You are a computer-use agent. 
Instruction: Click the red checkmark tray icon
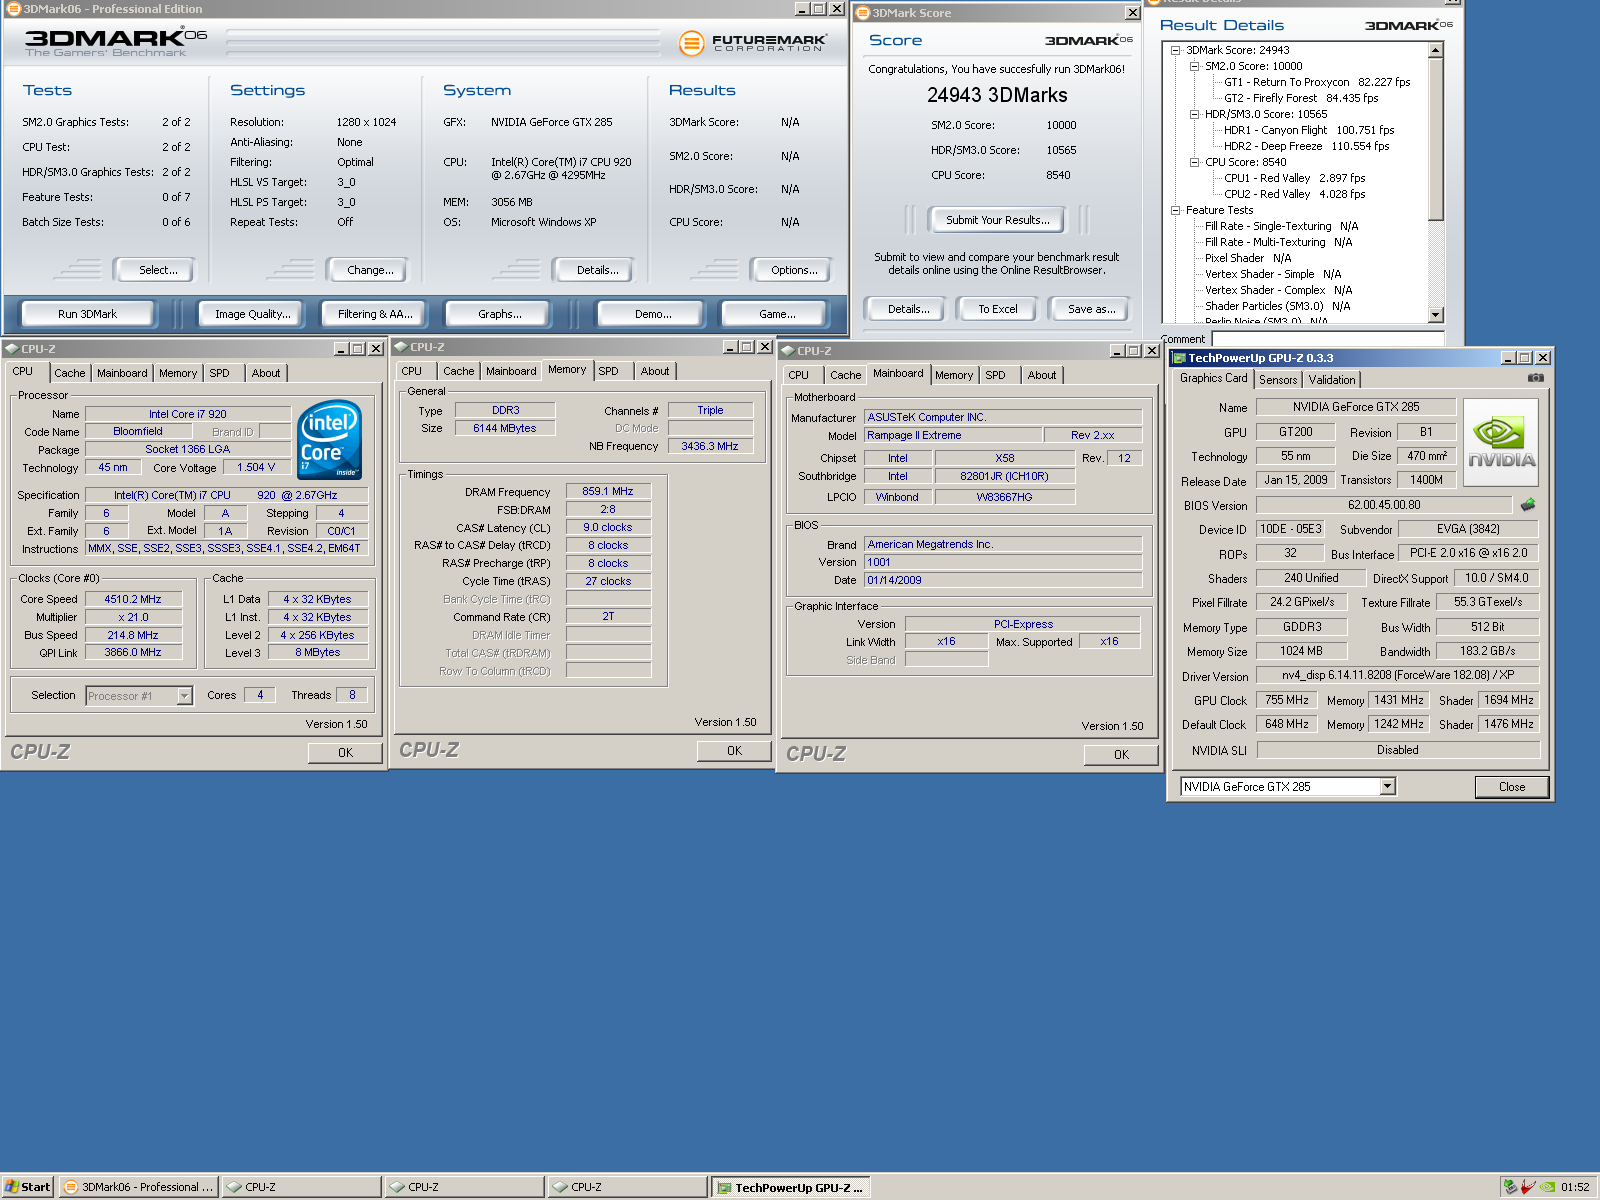tap(1528, 1187)
